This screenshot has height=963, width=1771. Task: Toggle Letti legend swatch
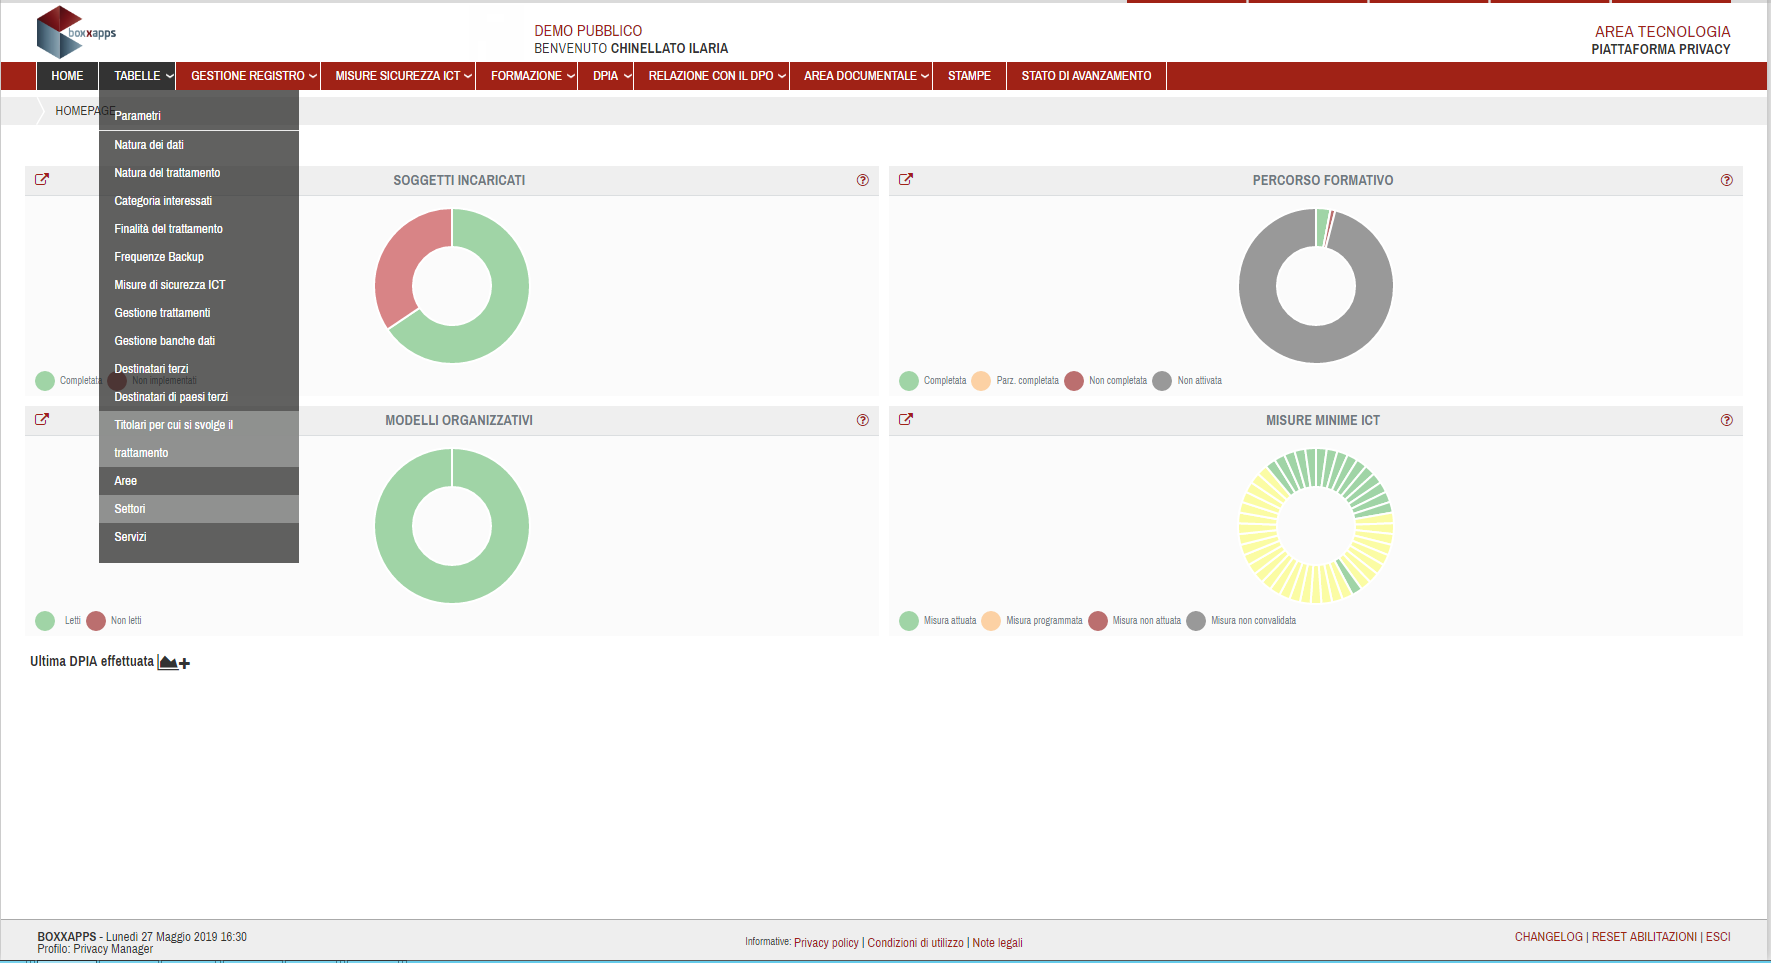coord(45,621)
